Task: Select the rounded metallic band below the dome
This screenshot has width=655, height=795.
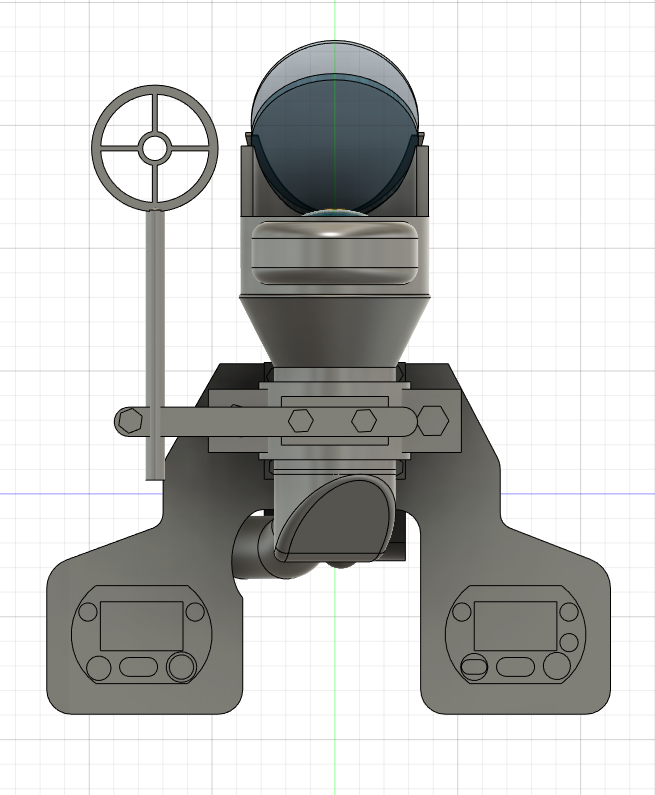Action: (x=335, y=252)
